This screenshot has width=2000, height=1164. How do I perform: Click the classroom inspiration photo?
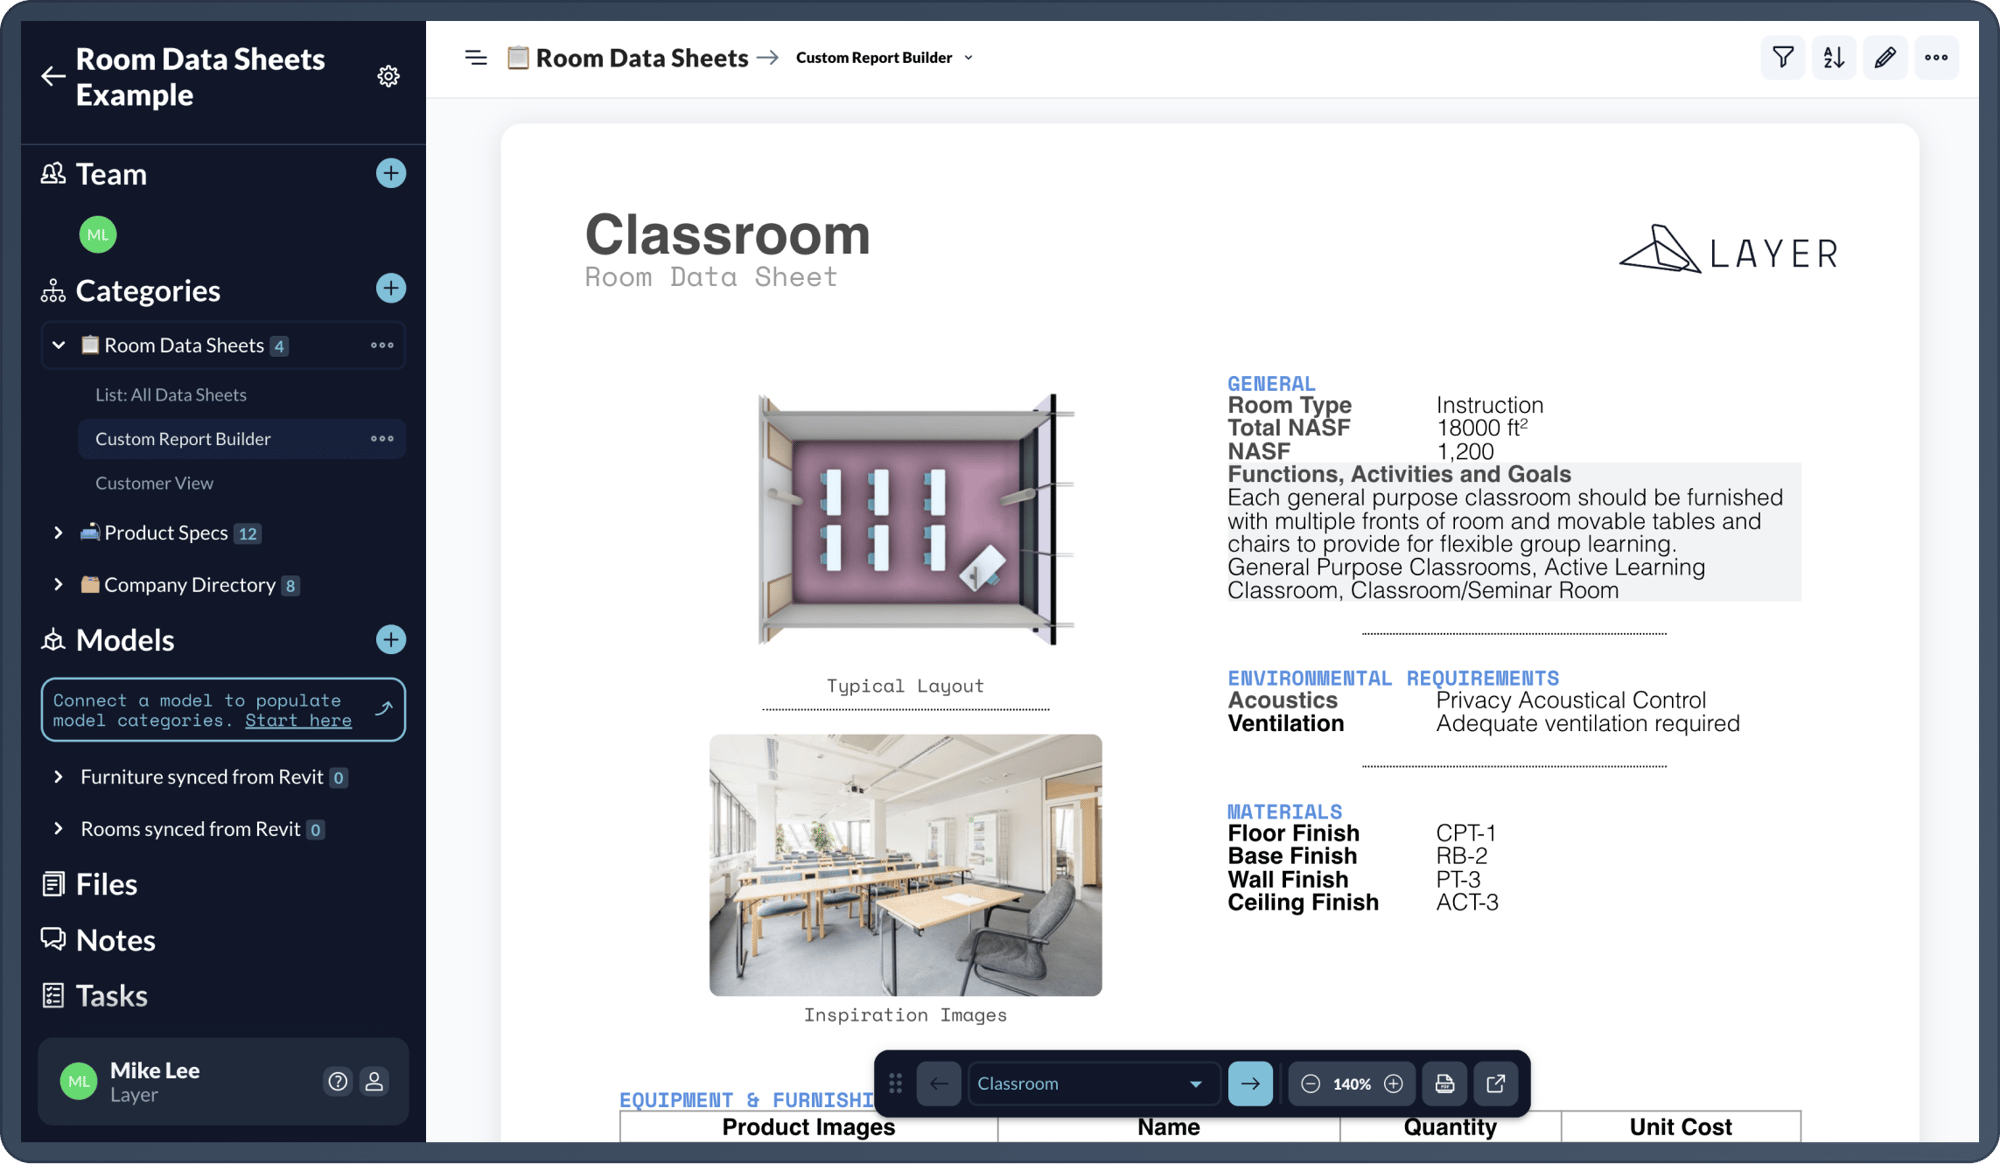point(906,865)
